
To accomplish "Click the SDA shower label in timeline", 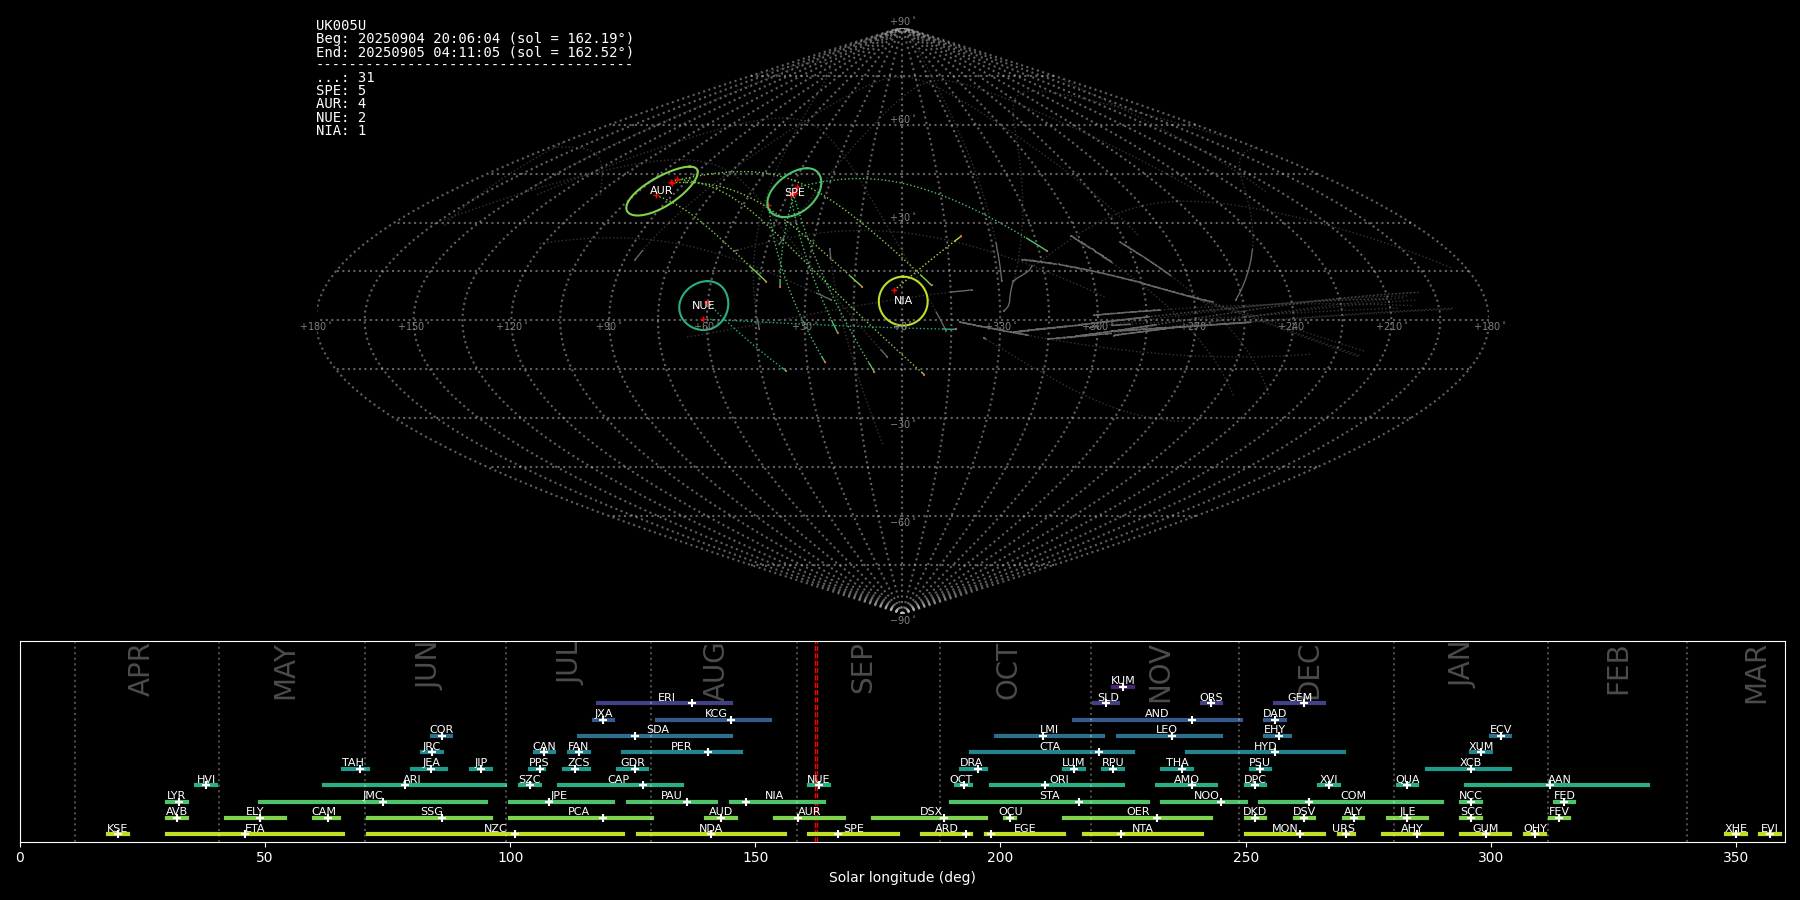I will point(658,730).
